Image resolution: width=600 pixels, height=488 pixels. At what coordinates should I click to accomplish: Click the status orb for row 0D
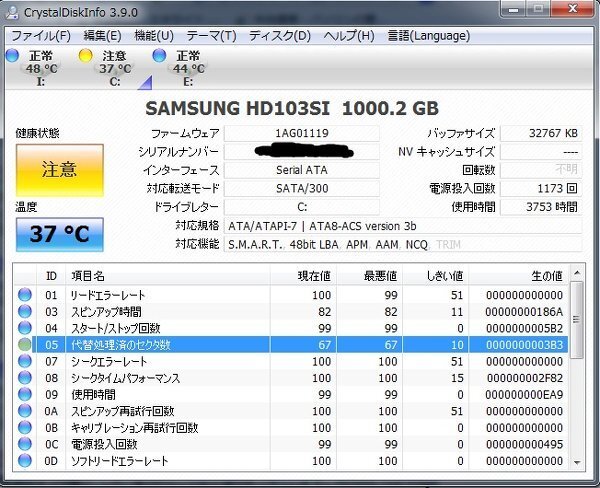25,460
